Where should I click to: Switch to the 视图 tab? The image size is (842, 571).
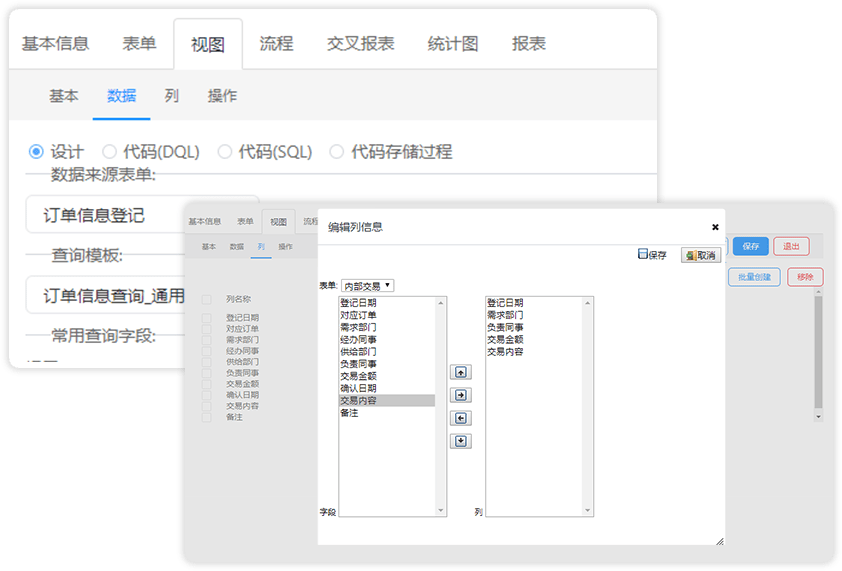208,44
